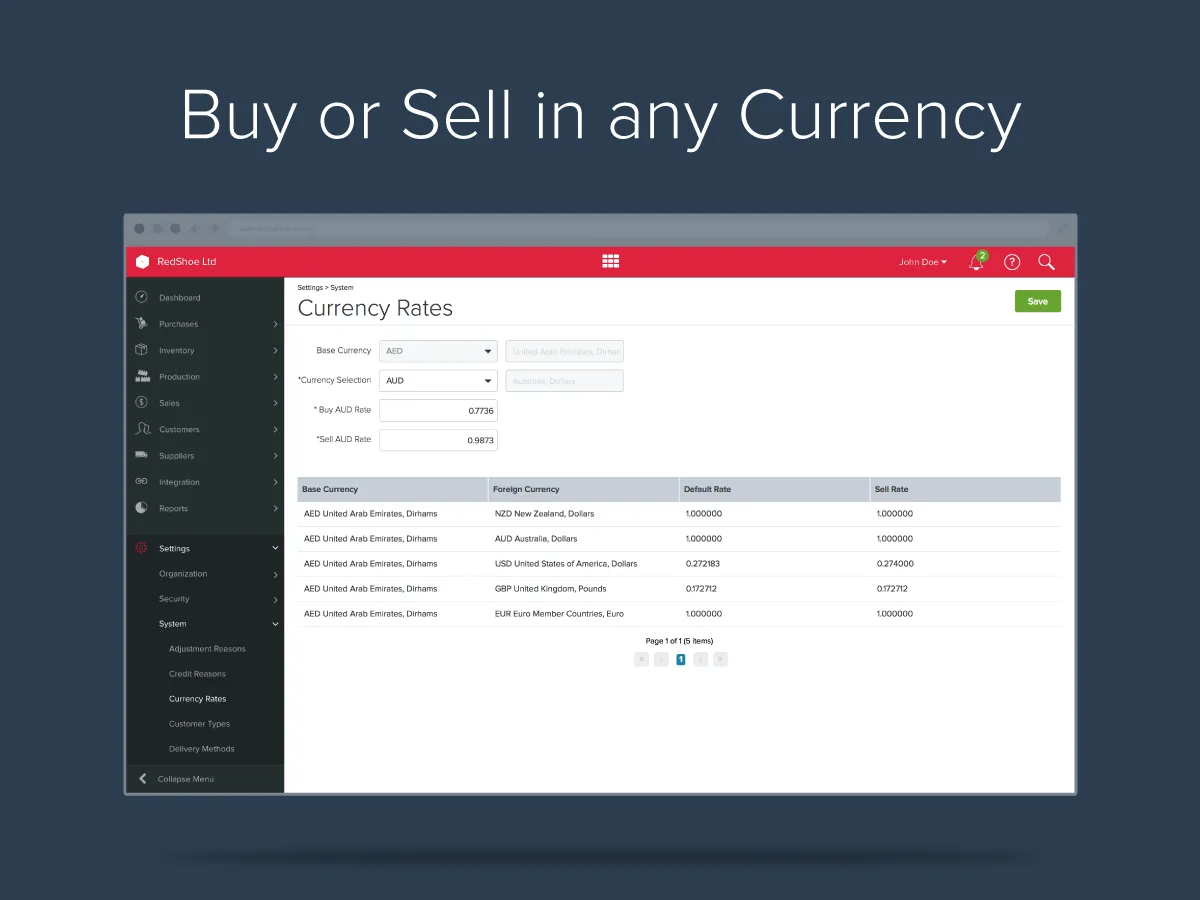This screenshot has height=900, width=1200.
Task: Sort by Sell Rate column header
Action: tap(965, 489)
